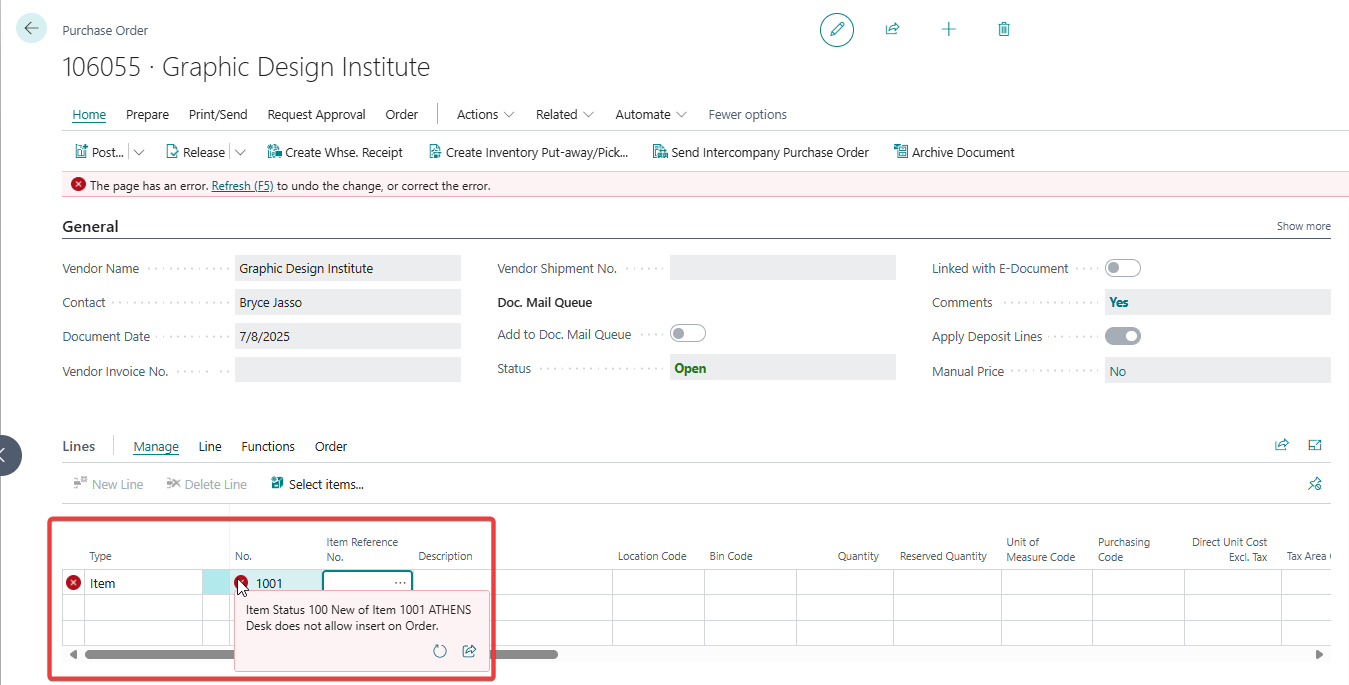Toggle Linked with E-Document switch
The width and height of the screenshot is (1349, 685).
coord(1123,268)
